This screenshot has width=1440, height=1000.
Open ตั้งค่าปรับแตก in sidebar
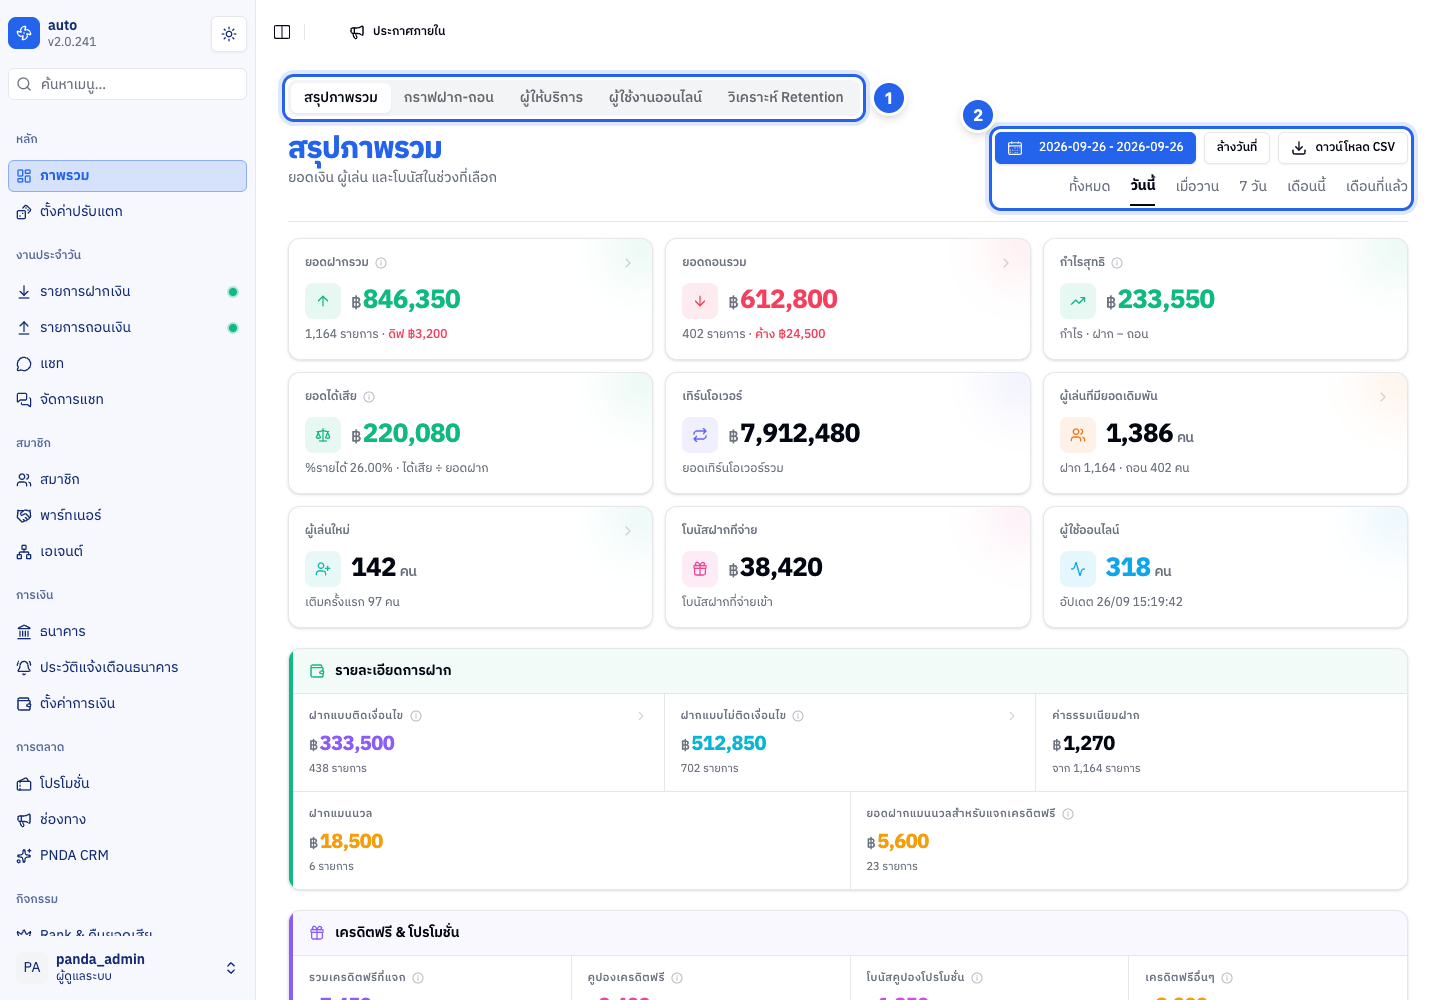tap(128, 212)
